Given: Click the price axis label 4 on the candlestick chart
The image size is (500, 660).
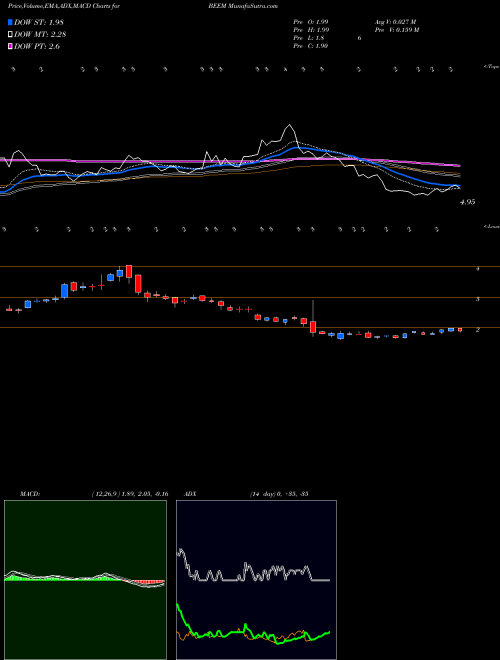Looking at the screenshot, I should point(477,269).
